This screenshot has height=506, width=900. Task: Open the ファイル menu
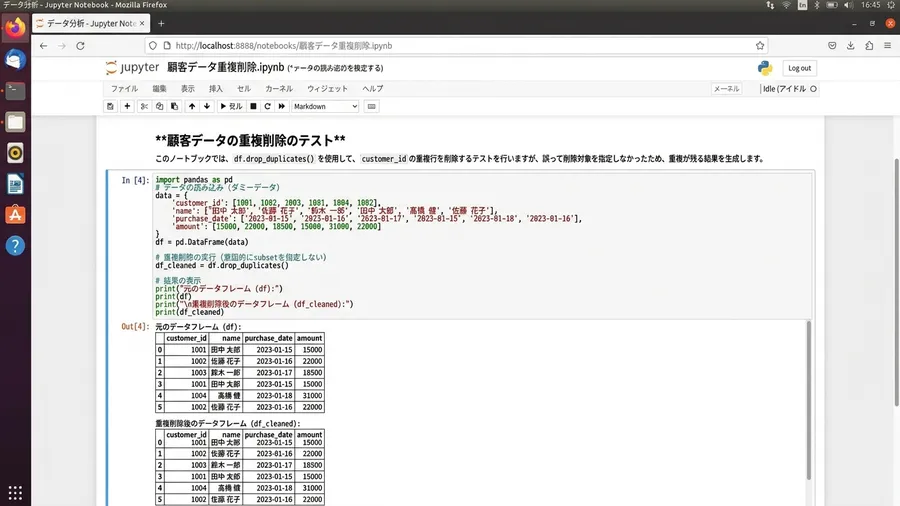124,89
